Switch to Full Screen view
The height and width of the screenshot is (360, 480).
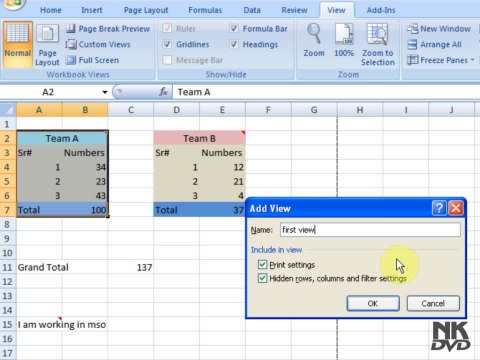point(92,60)
